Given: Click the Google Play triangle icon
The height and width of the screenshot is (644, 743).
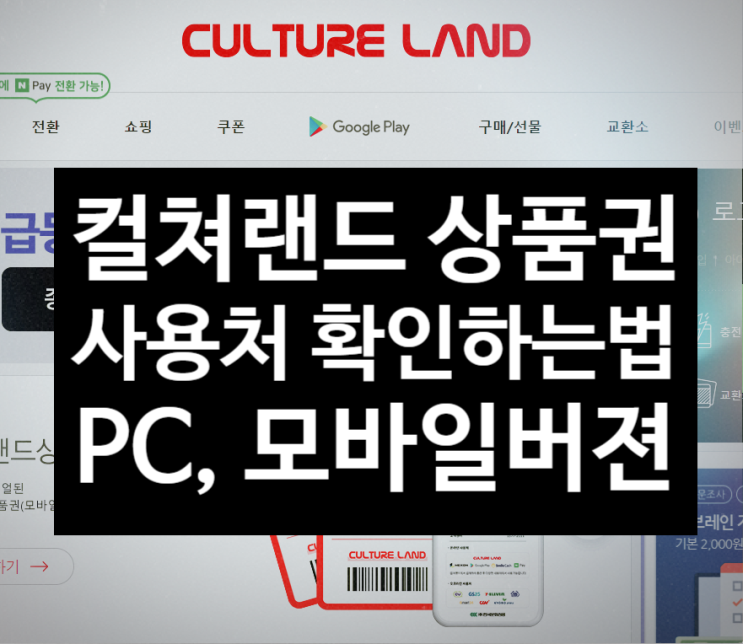Looking at the screenshot, I should click(317, 127).
